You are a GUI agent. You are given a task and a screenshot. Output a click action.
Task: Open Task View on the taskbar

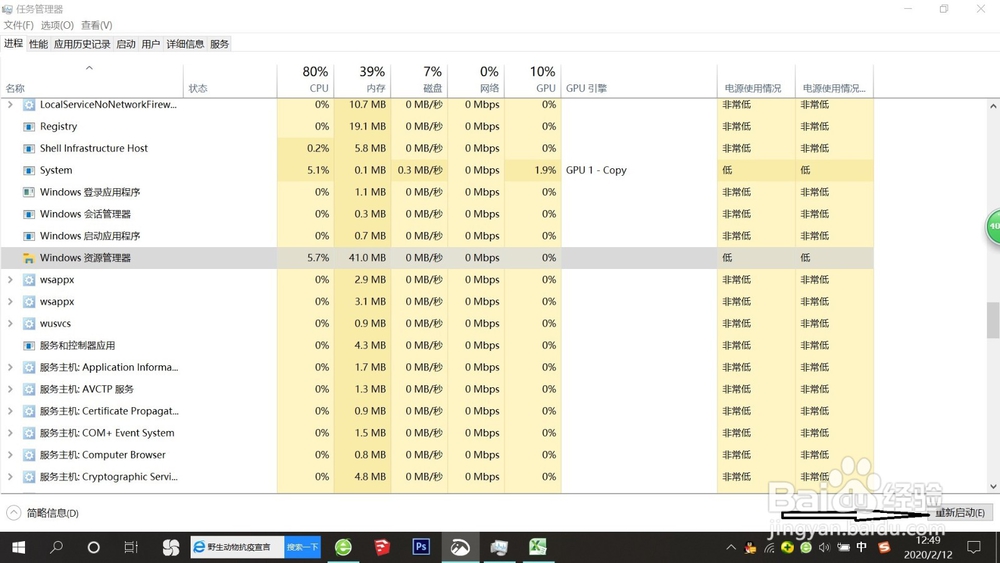(x=131, y=547)
